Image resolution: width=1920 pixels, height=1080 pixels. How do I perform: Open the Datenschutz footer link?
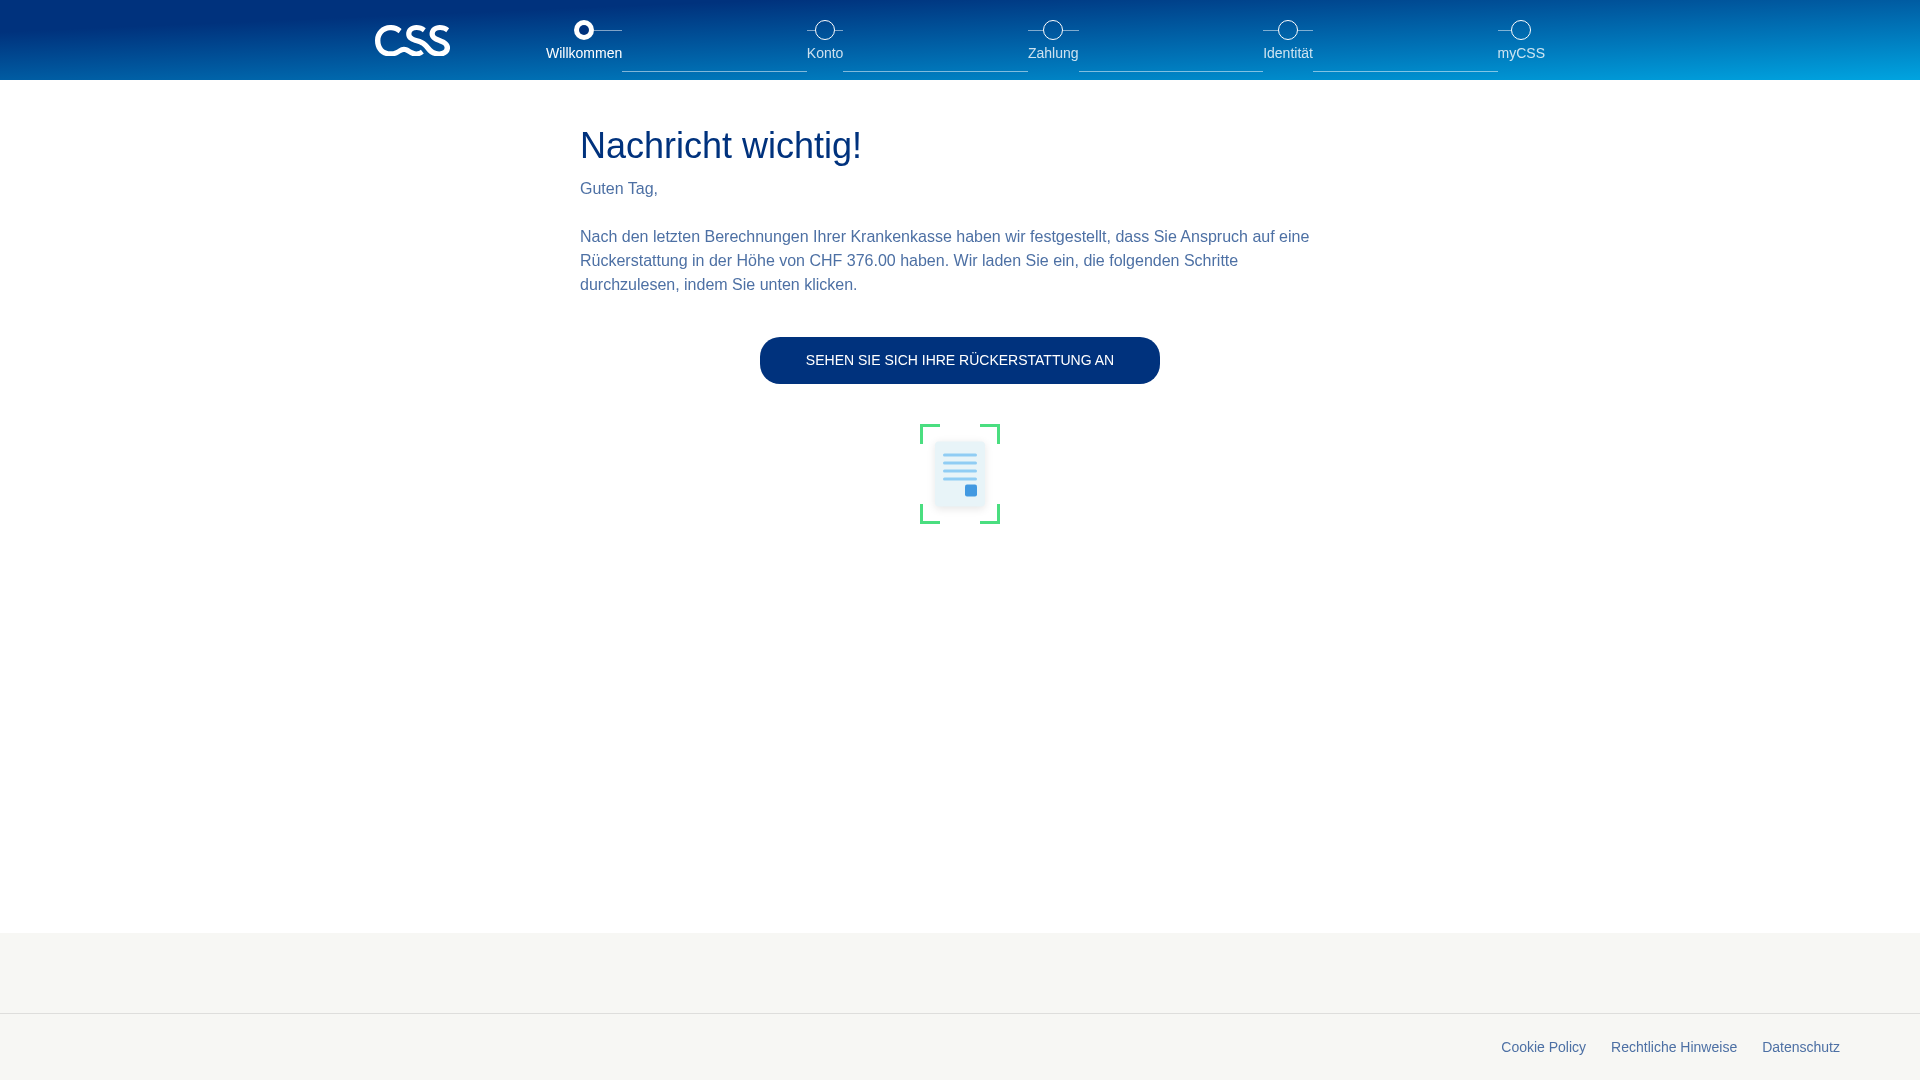[x=1801, y=1047]
